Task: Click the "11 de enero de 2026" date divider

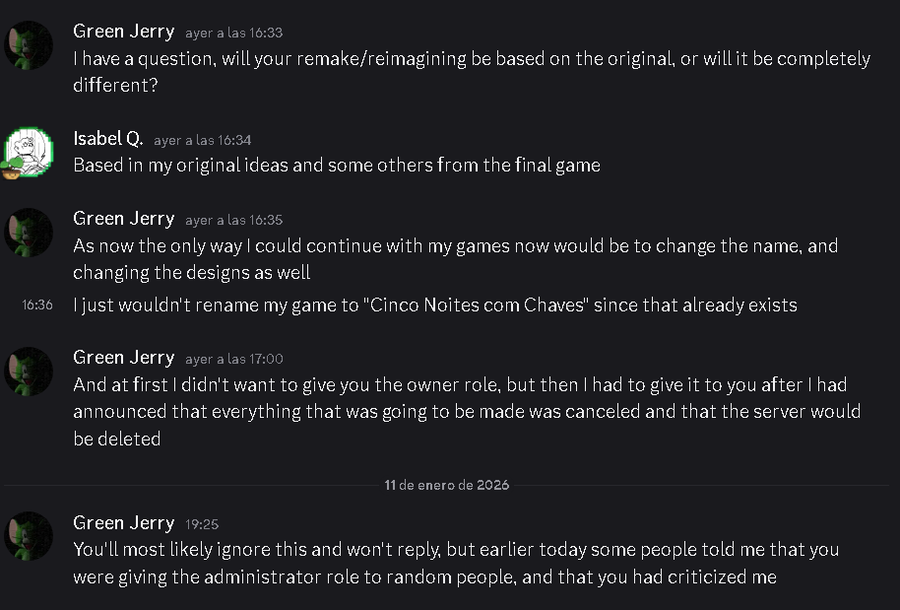Action: 447,485
